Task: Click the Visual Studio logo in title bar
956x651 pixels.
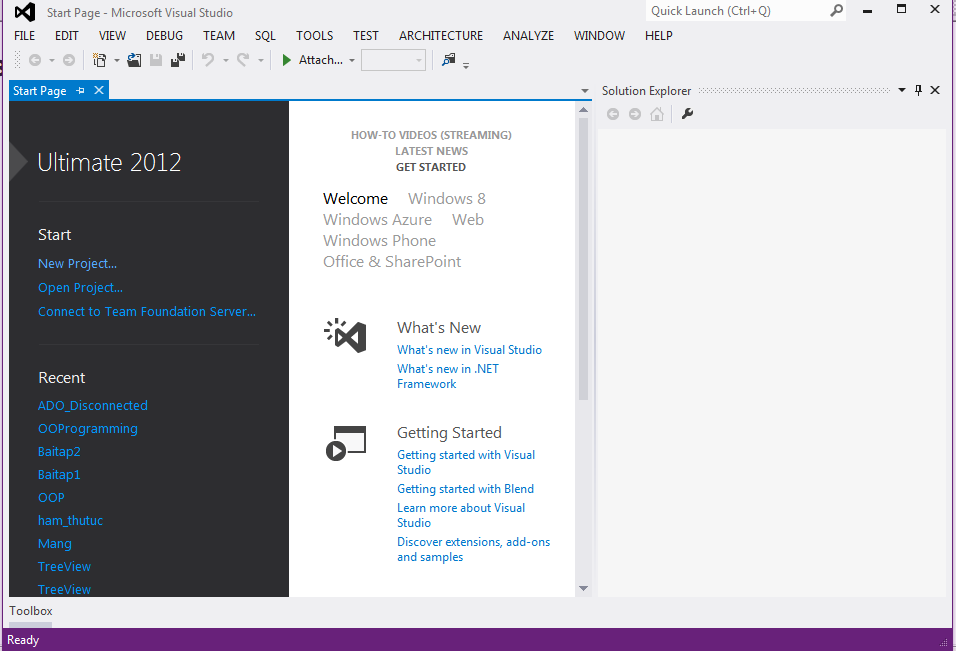Action: pyautogui.click(x=25, y=12)
